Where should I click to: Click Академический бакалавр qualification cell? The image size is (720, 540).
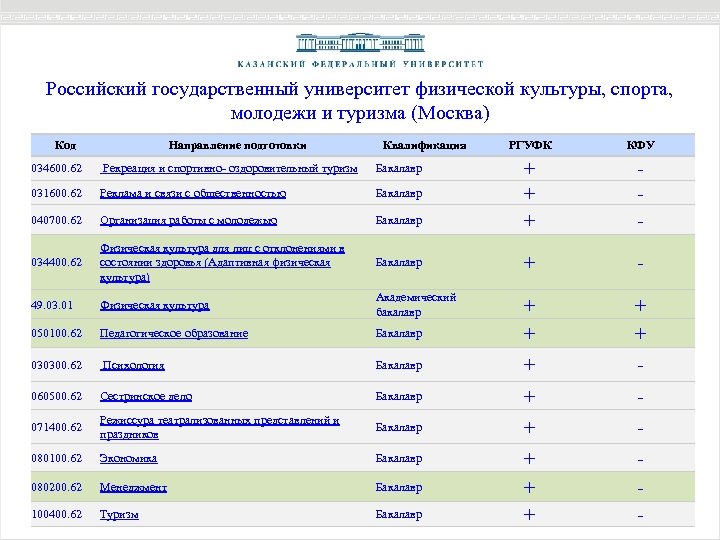(x=416, y=305)
